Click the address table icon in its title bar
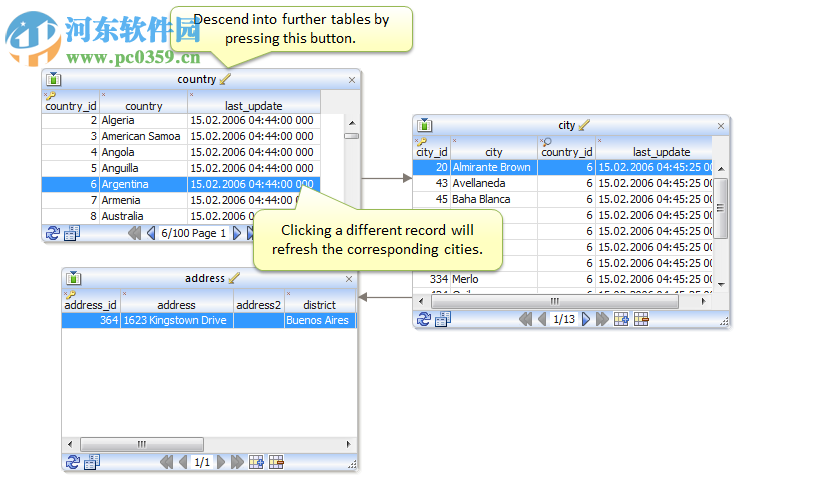Image resolution: width=822 pixels, height=493 pixels. (73, 278)
